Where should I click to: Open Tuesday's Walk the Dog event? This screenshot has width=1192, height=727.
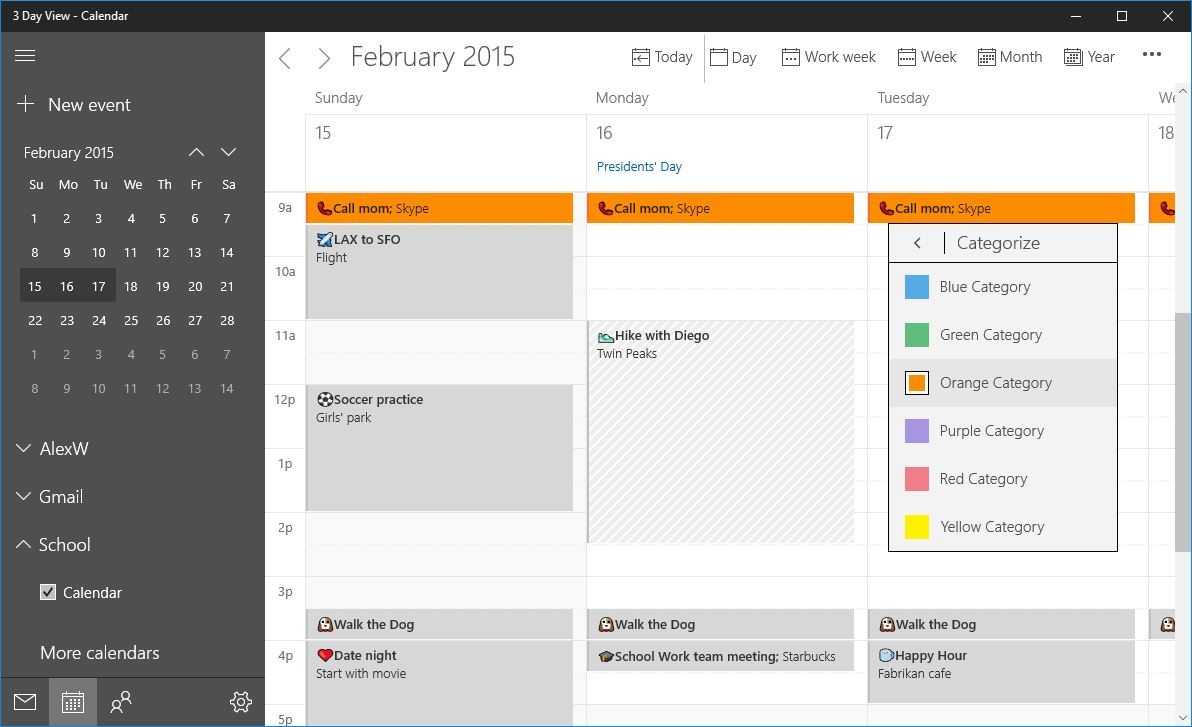(x=1001, y=624)
